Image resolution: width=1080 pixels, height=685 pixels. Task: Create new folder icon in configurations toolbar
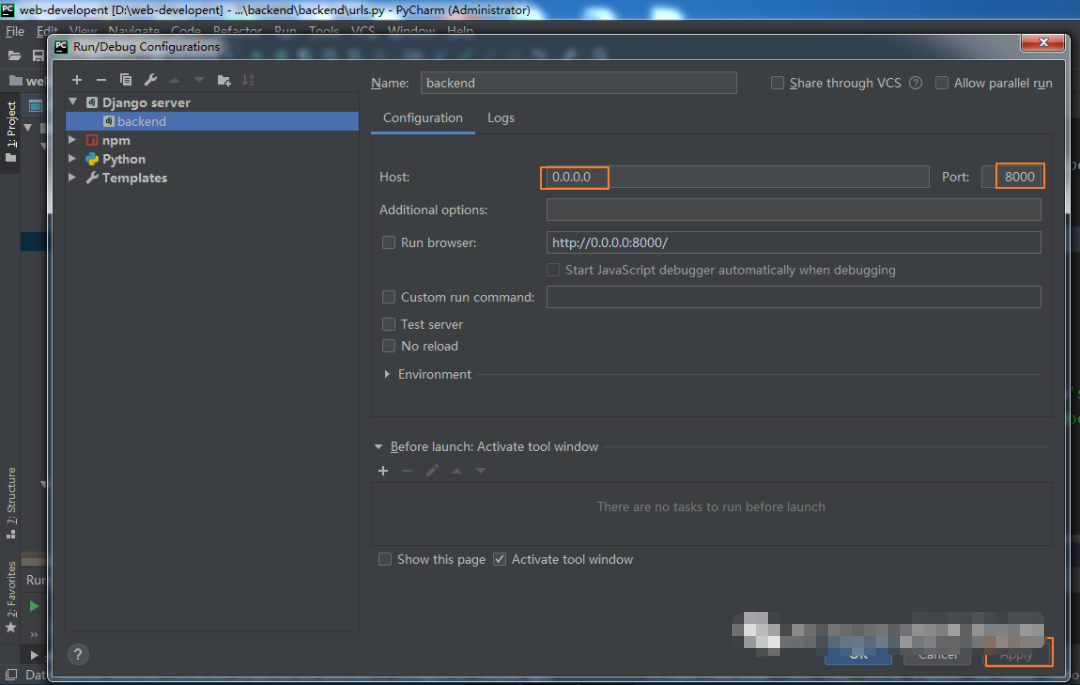pyautogui.click(x=224, y=81)
